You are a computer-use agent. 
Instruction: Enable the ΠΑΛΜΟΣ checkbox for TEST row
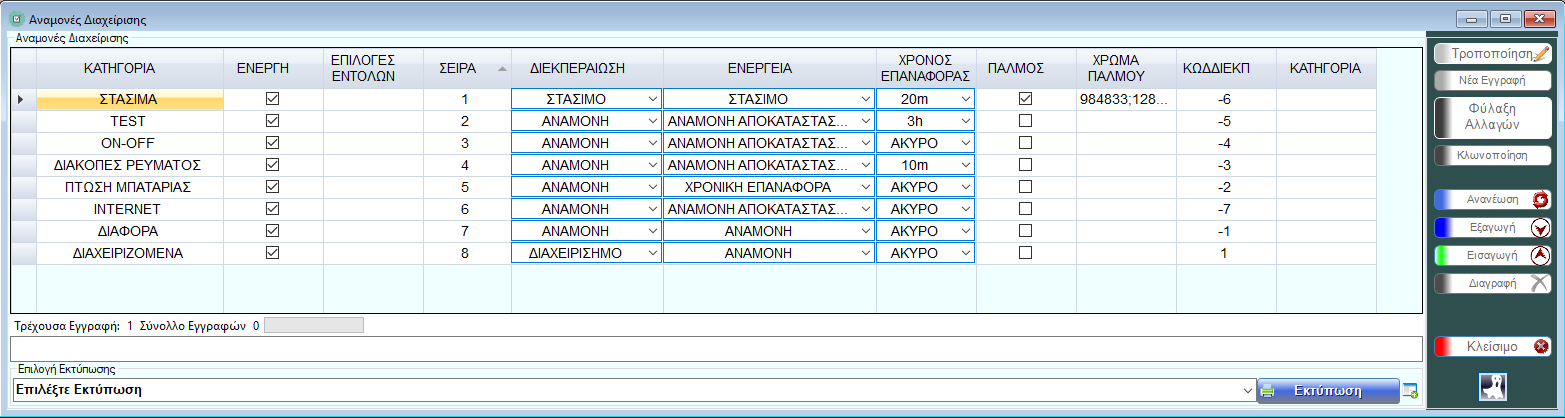pos(1025,121)
